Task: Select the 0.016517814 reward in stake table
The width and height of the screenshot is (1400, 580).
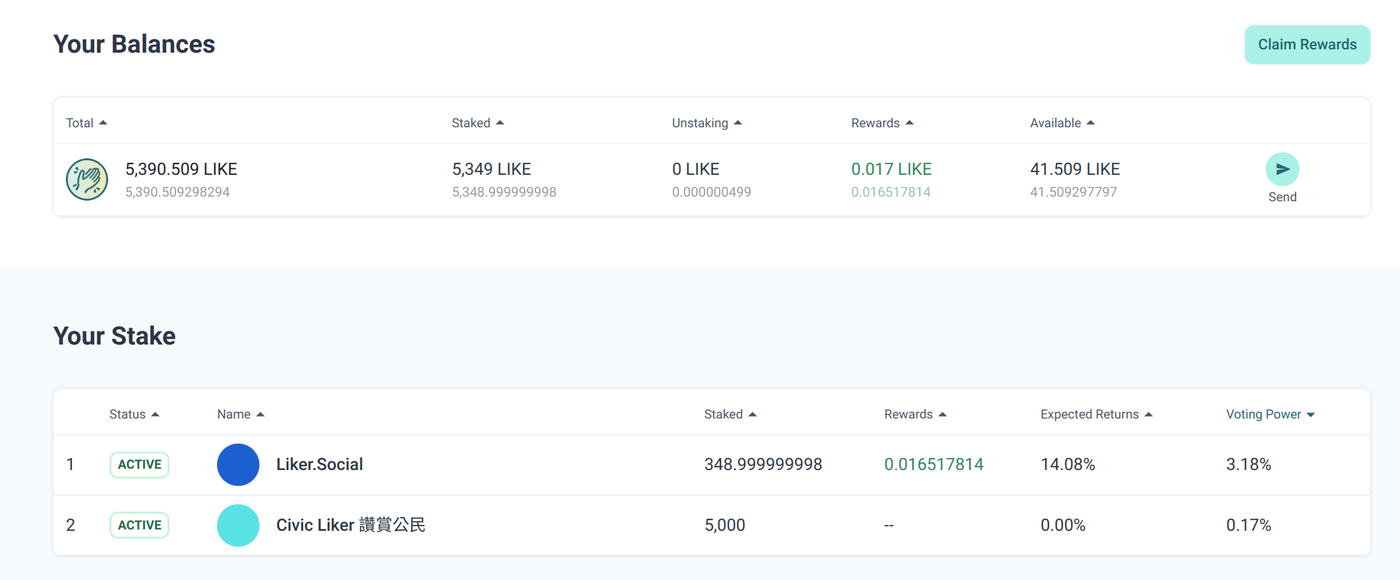Action: [x=934, y=465]
